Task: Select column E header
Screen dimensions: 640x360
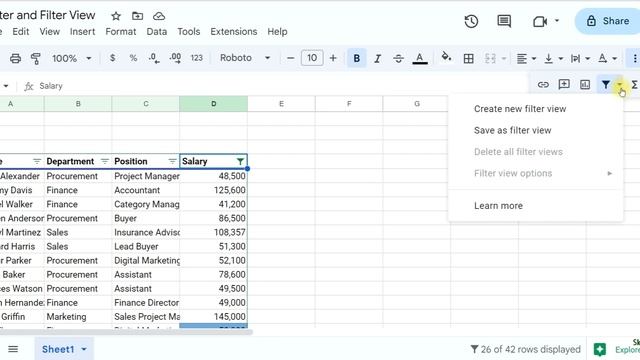Action: [281, 104]
